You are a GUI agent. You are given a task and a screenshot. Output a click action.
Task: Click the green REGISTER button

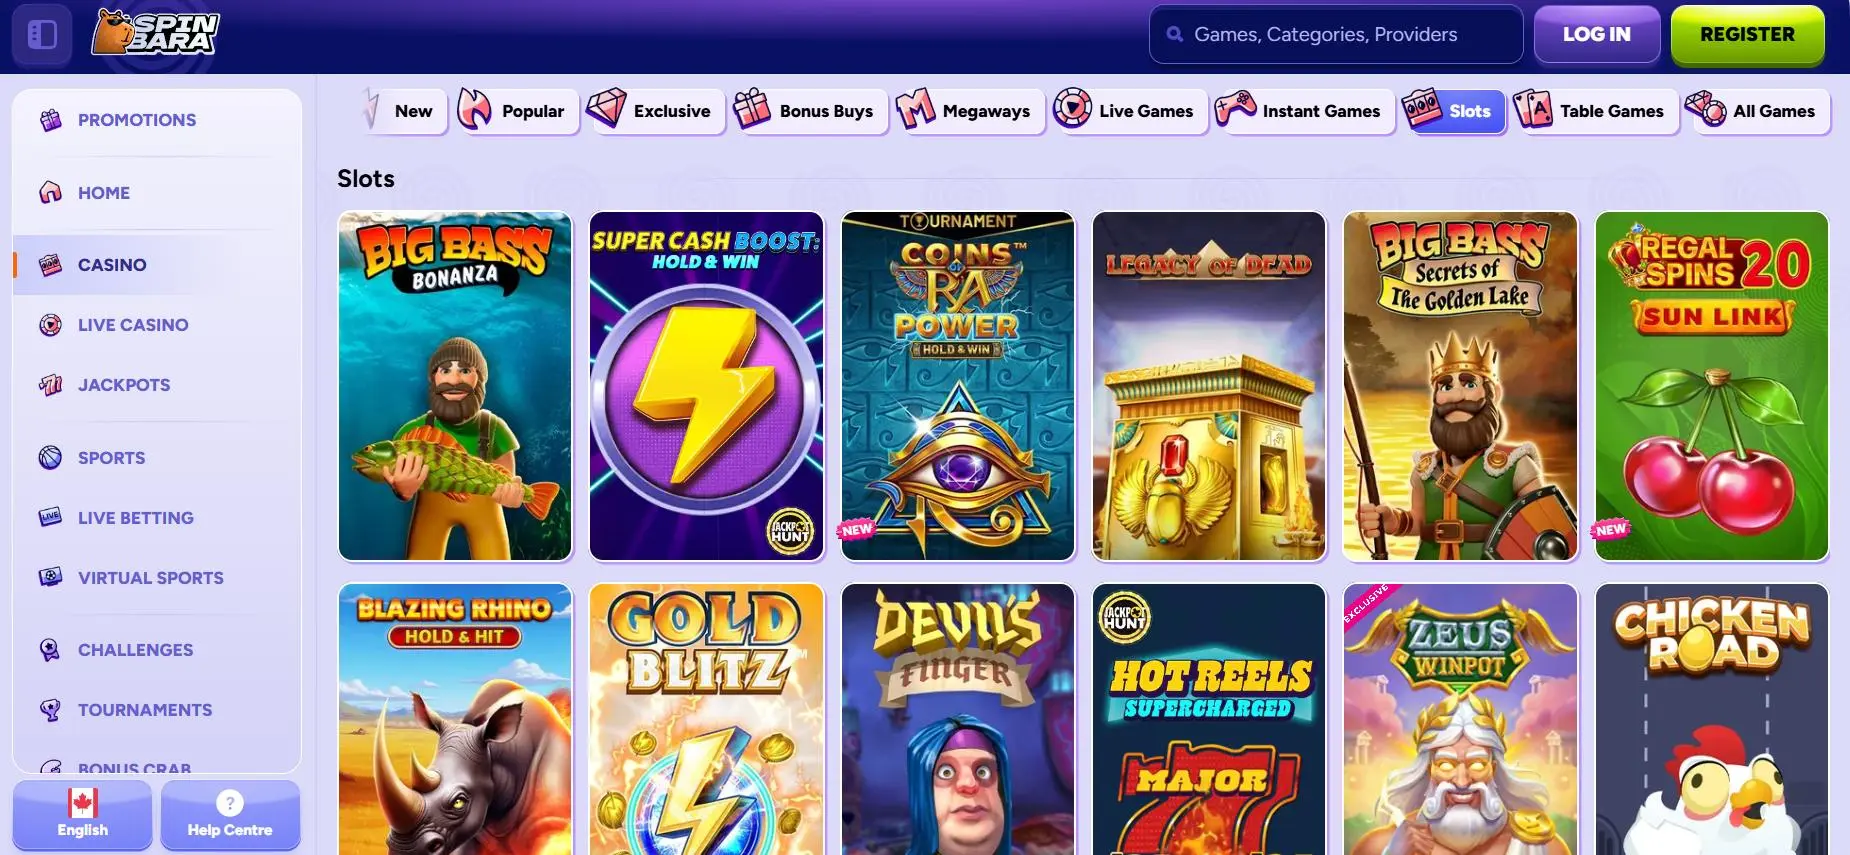tap(1747, 34)
